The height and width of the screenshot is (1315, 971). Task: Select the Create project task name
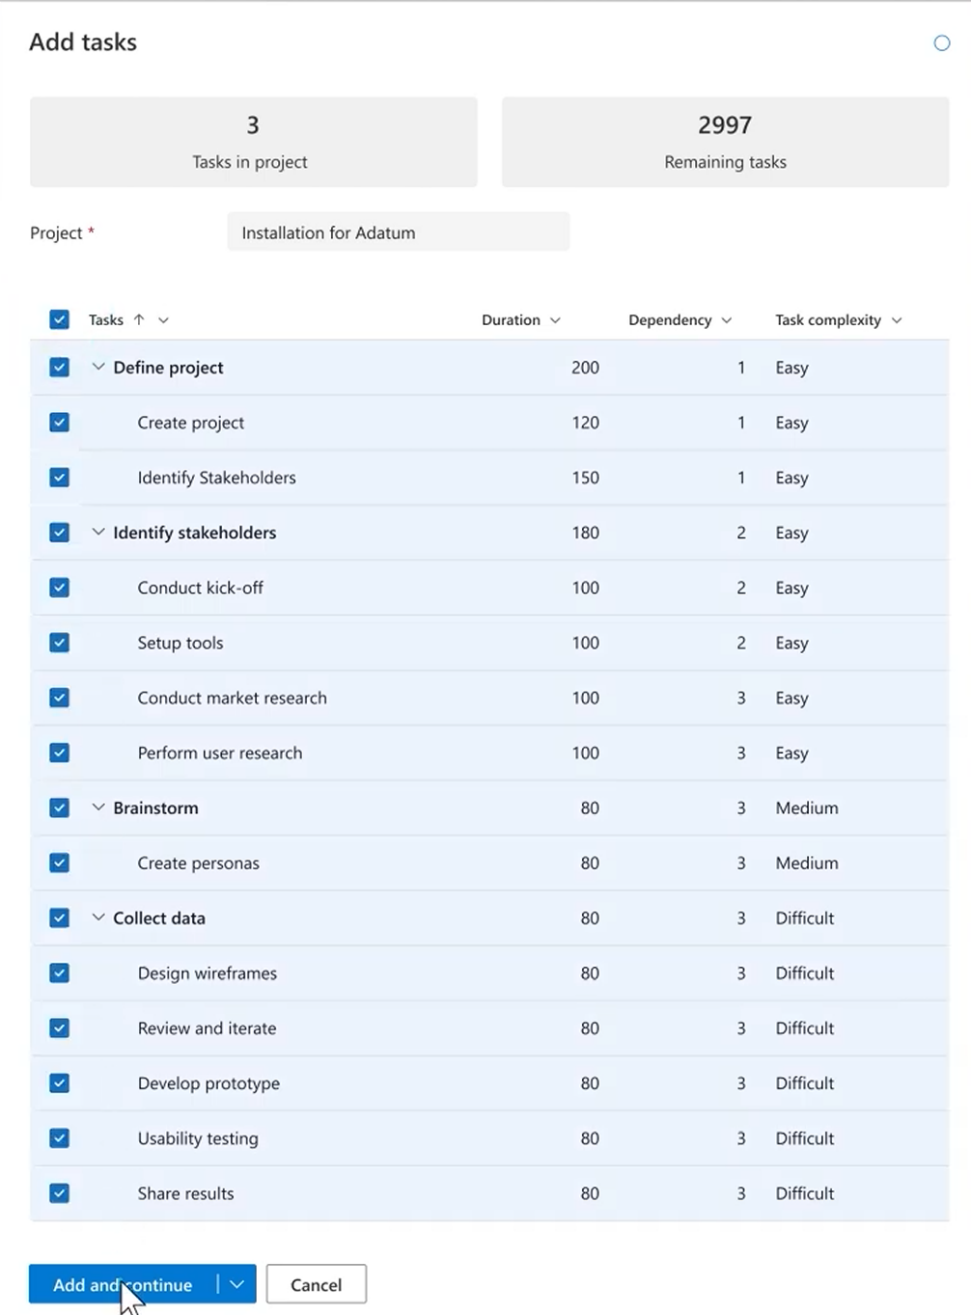pyautogui.click(x=191, y=423)
